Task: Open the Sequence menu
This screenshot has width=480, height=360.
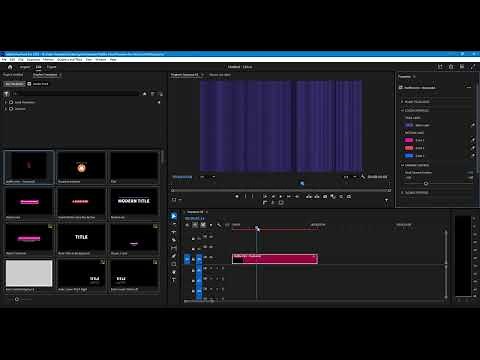Action: [33, 59]
